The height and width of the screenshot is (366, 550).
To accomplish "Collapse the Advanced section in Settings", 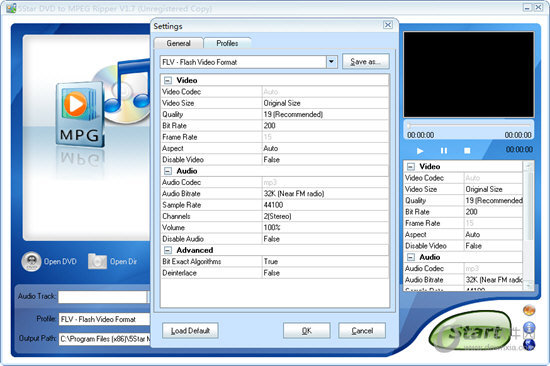I will 168,250.
